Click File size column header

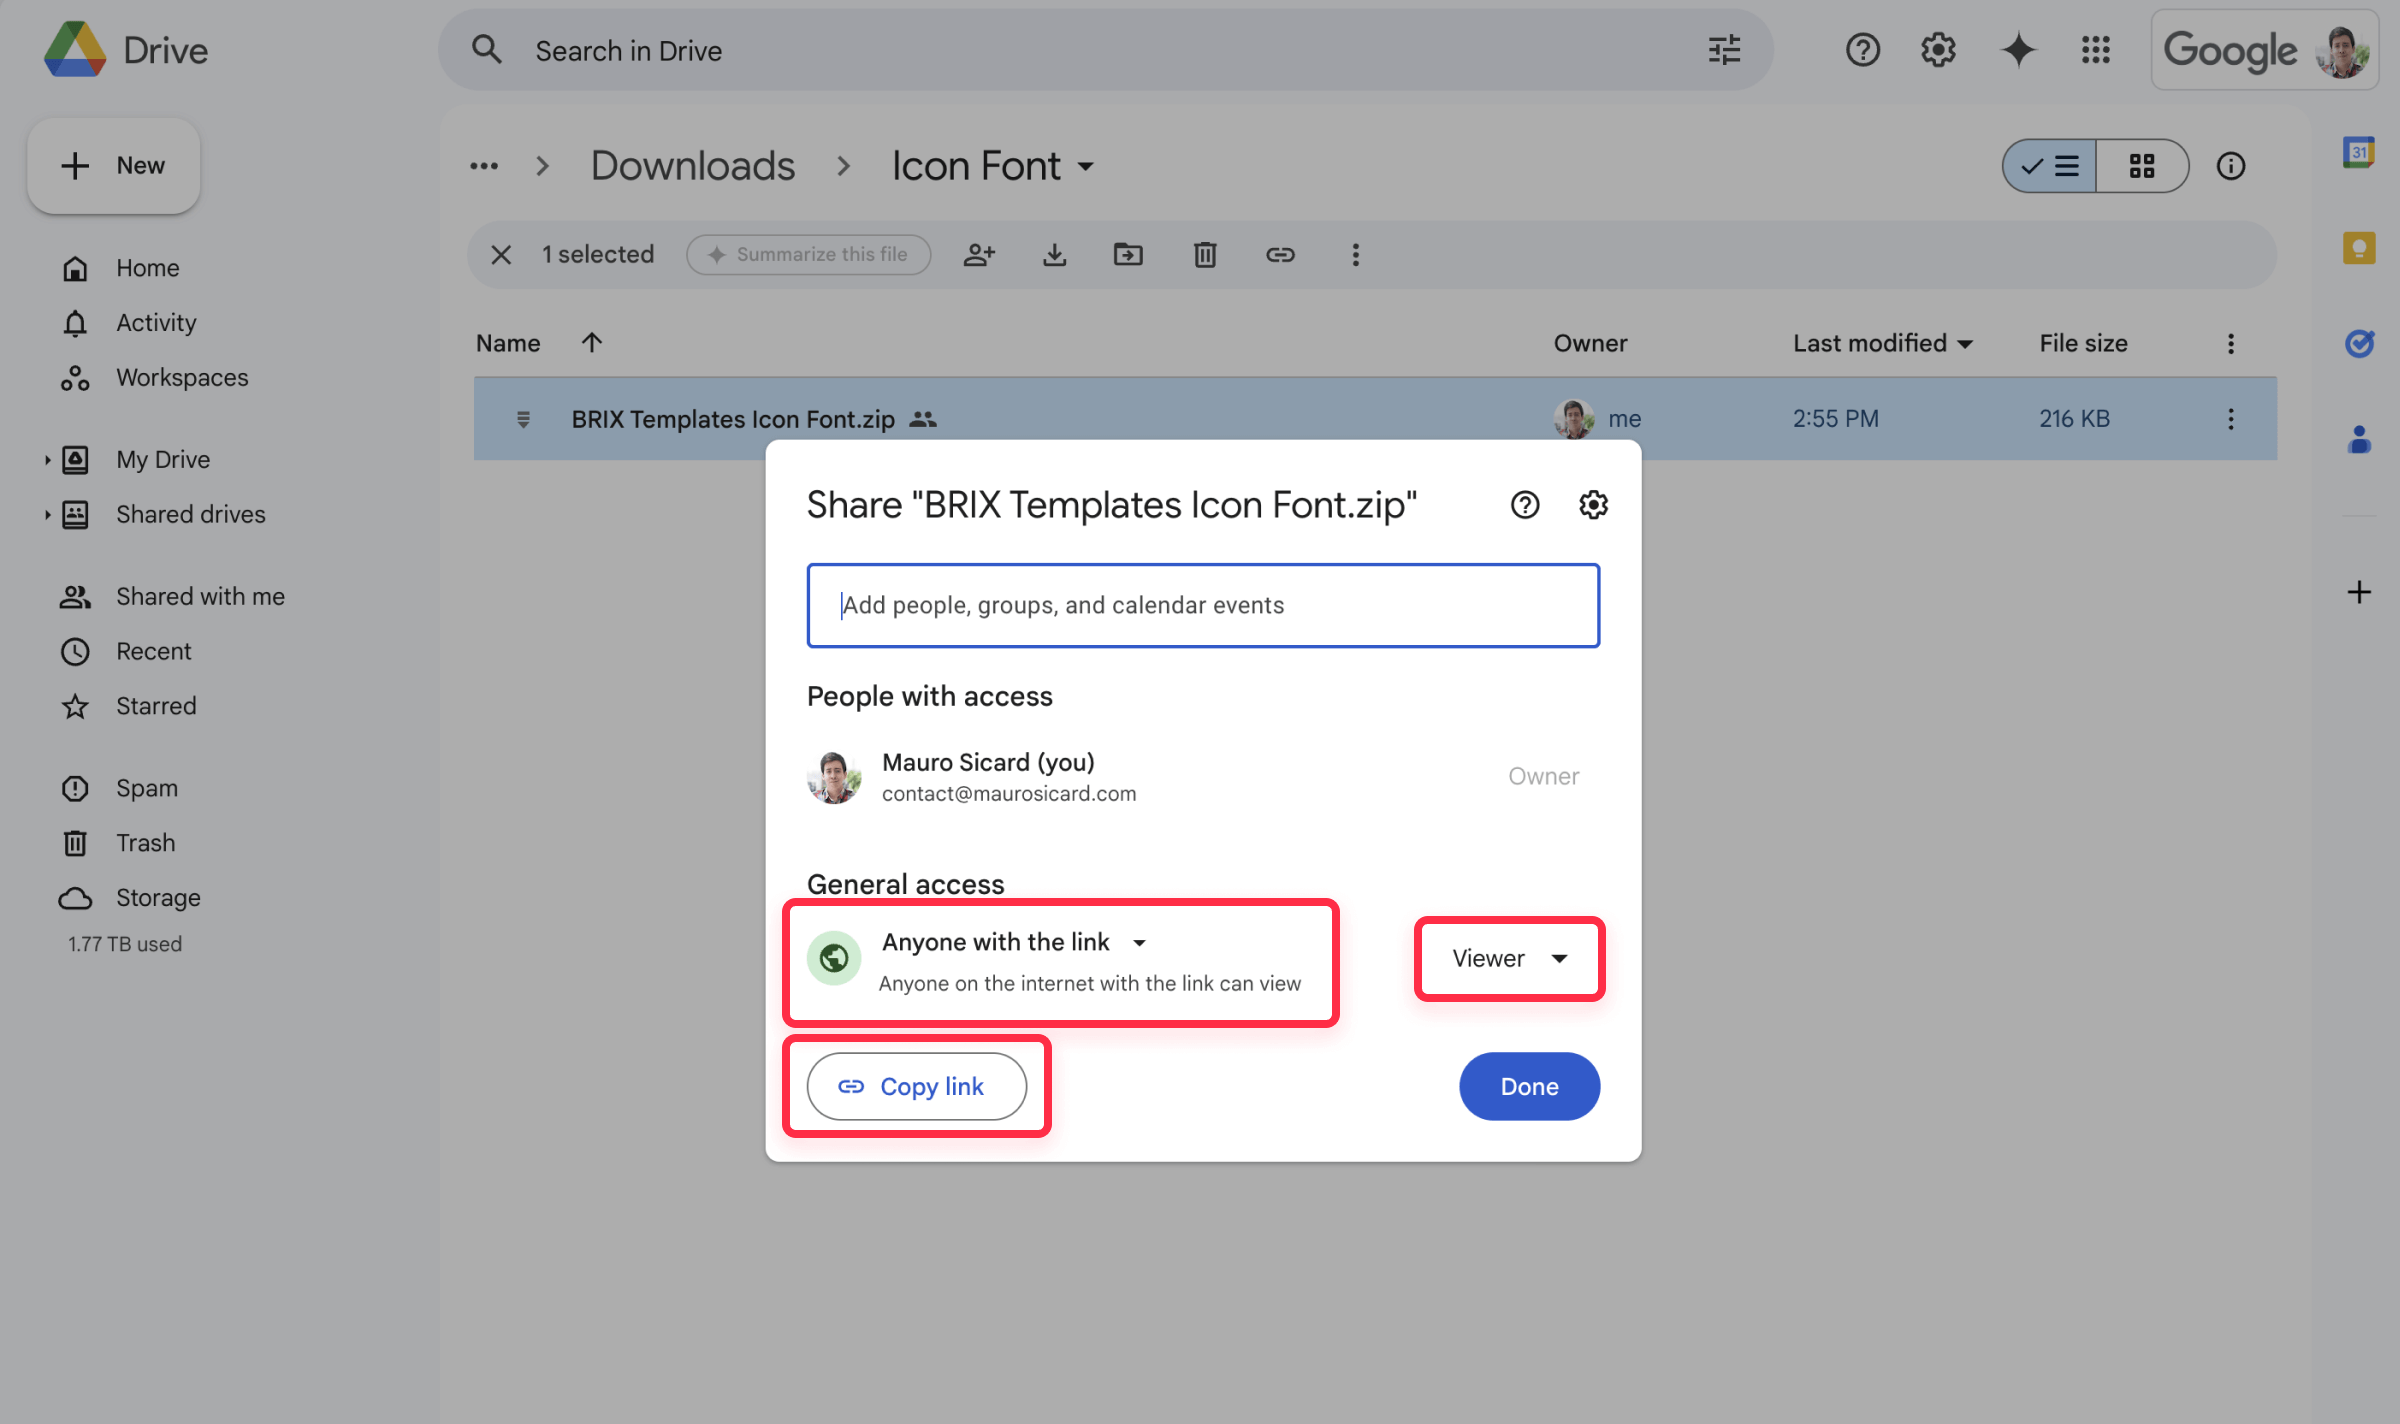tap(2083, 343)
